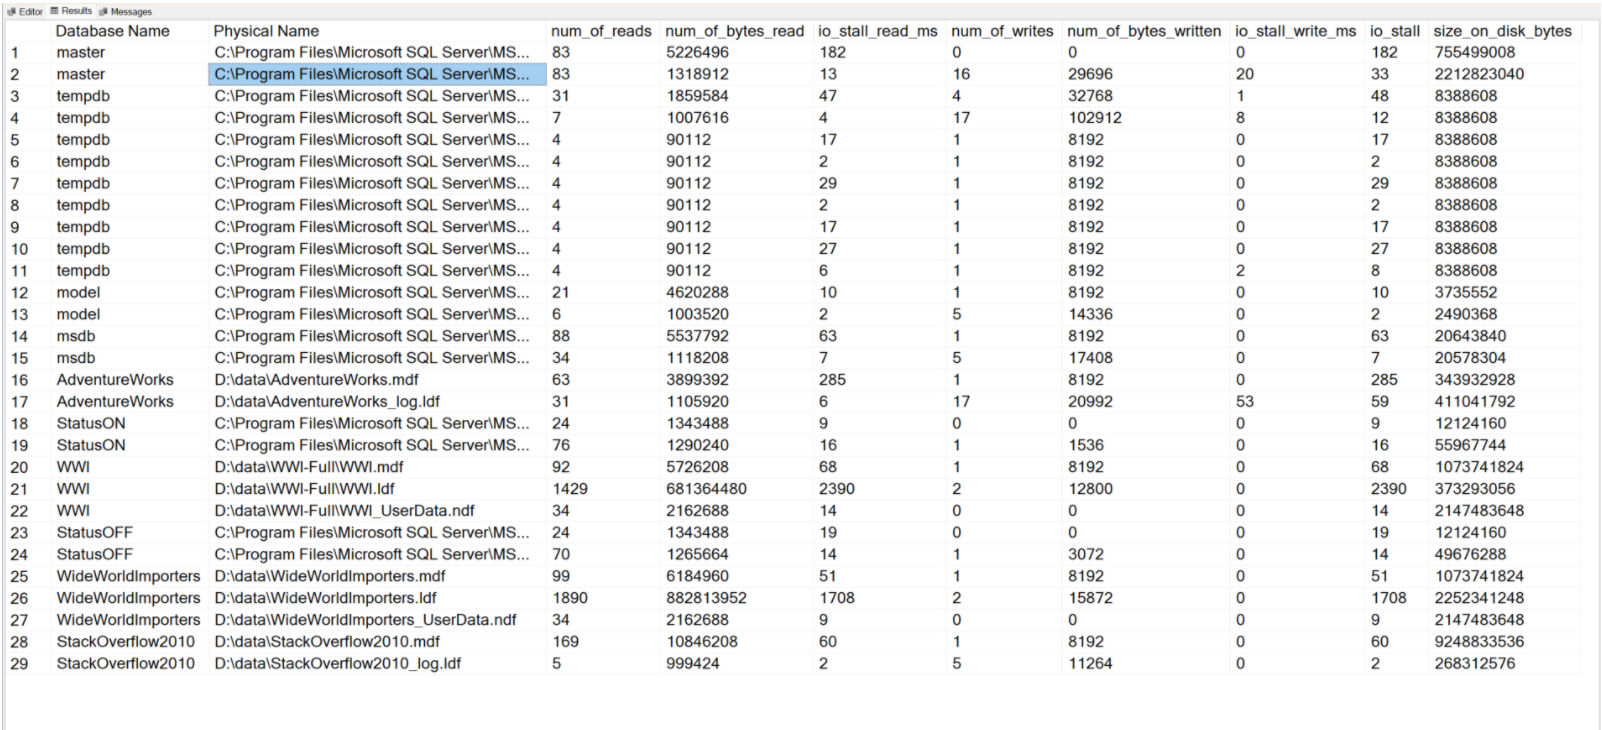Click the size on disk value 411041792
1602x730 pixels.
click(1475, 402)
